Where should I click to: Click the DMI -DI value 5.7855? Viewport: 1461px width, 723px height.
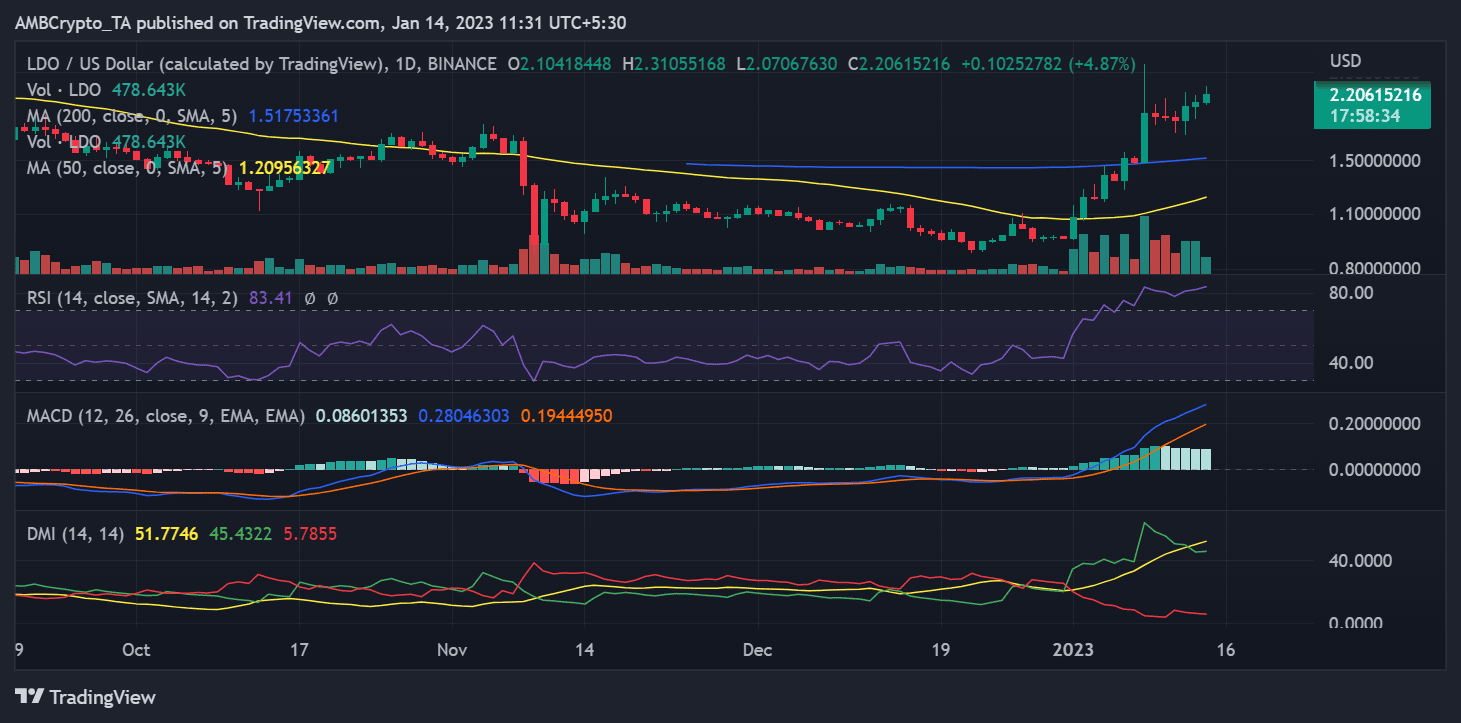click(309, 535)
